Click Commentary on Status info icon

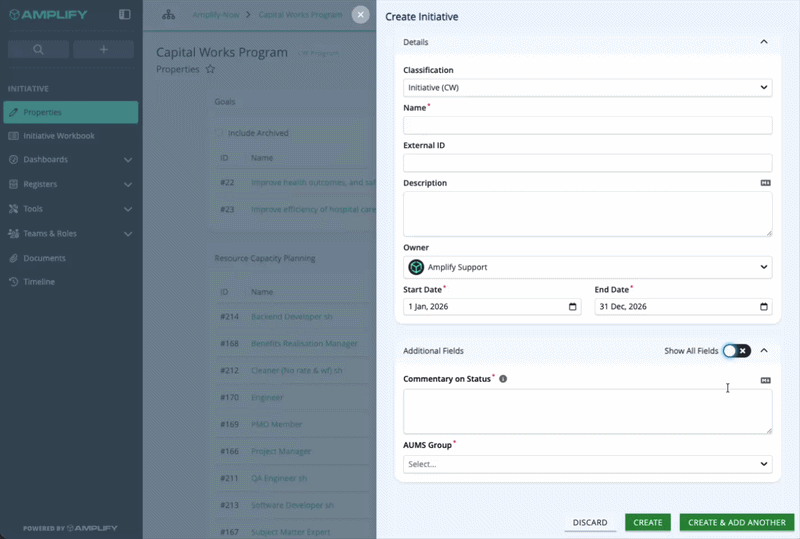pyautogui.click(x=503, y=379)
